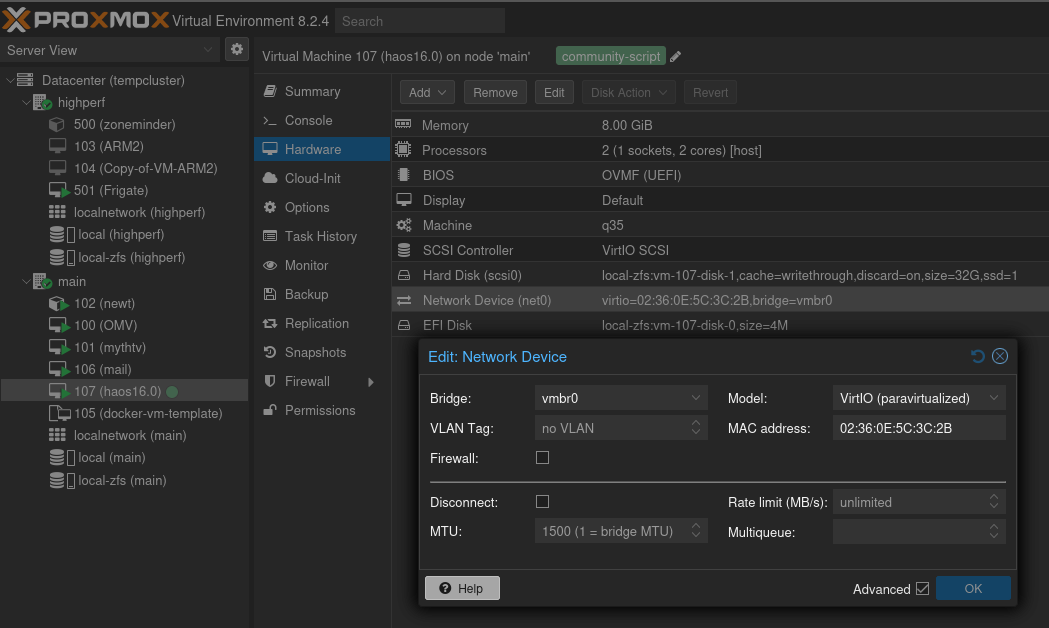Click the local-zfs (highperf) storage icon
Screen dimensions: 1049x628
click(x=62, y=257)
